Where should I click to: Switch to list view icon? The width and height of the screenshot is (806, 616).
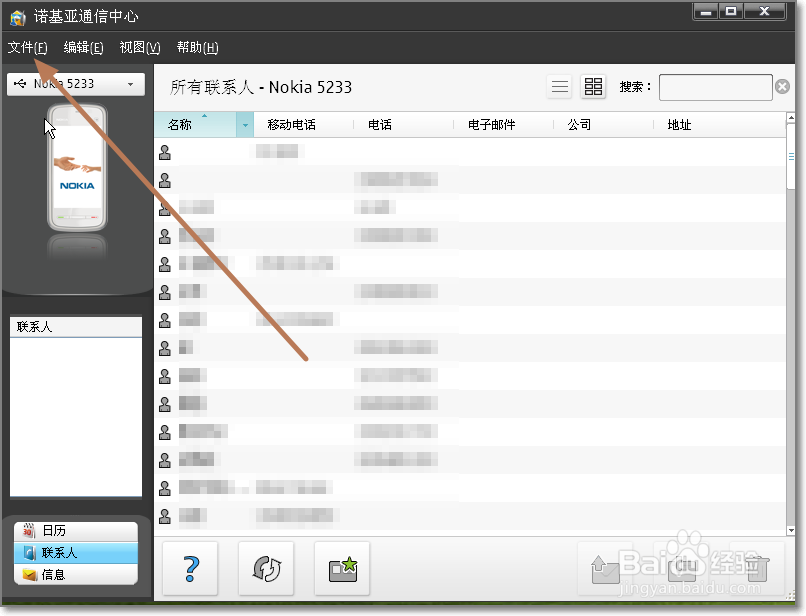tap(560, 86)
